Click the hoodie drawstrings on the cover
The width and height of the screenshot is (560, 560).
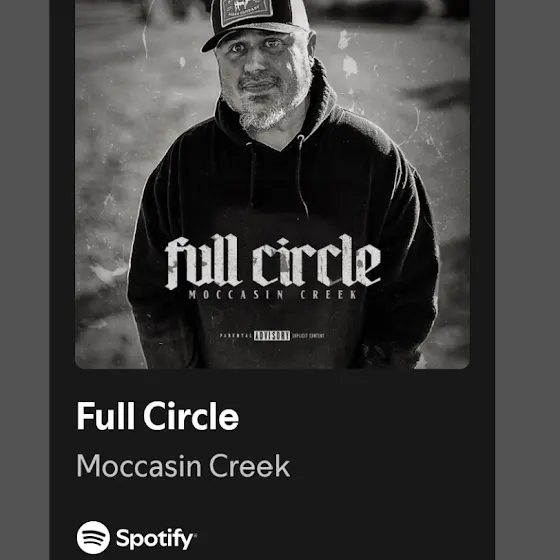click(277, 173)
